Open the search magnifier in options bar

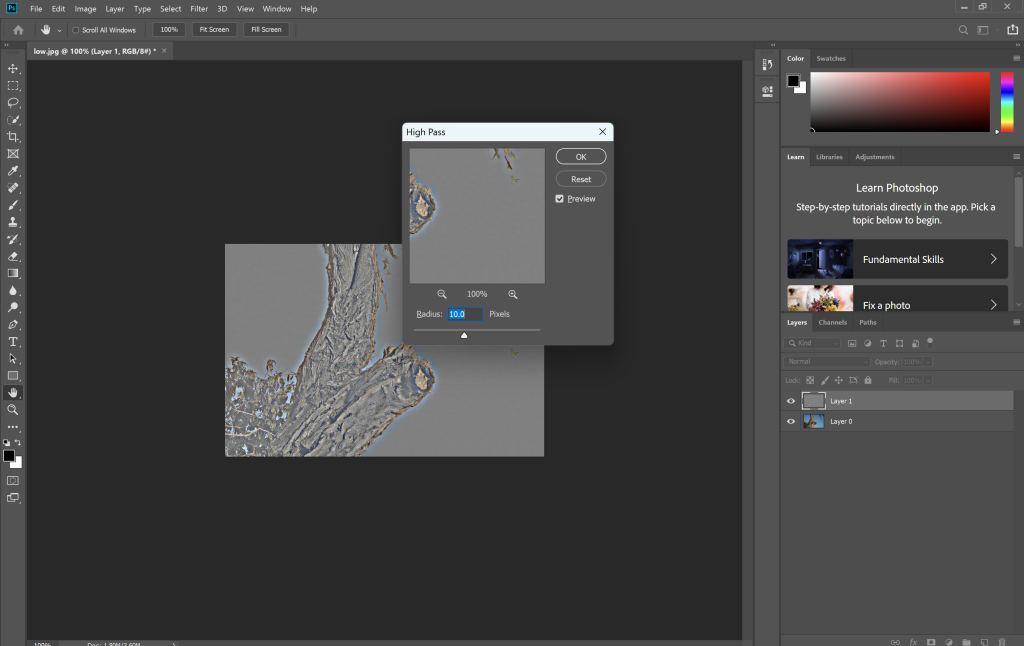coord(963,29)
